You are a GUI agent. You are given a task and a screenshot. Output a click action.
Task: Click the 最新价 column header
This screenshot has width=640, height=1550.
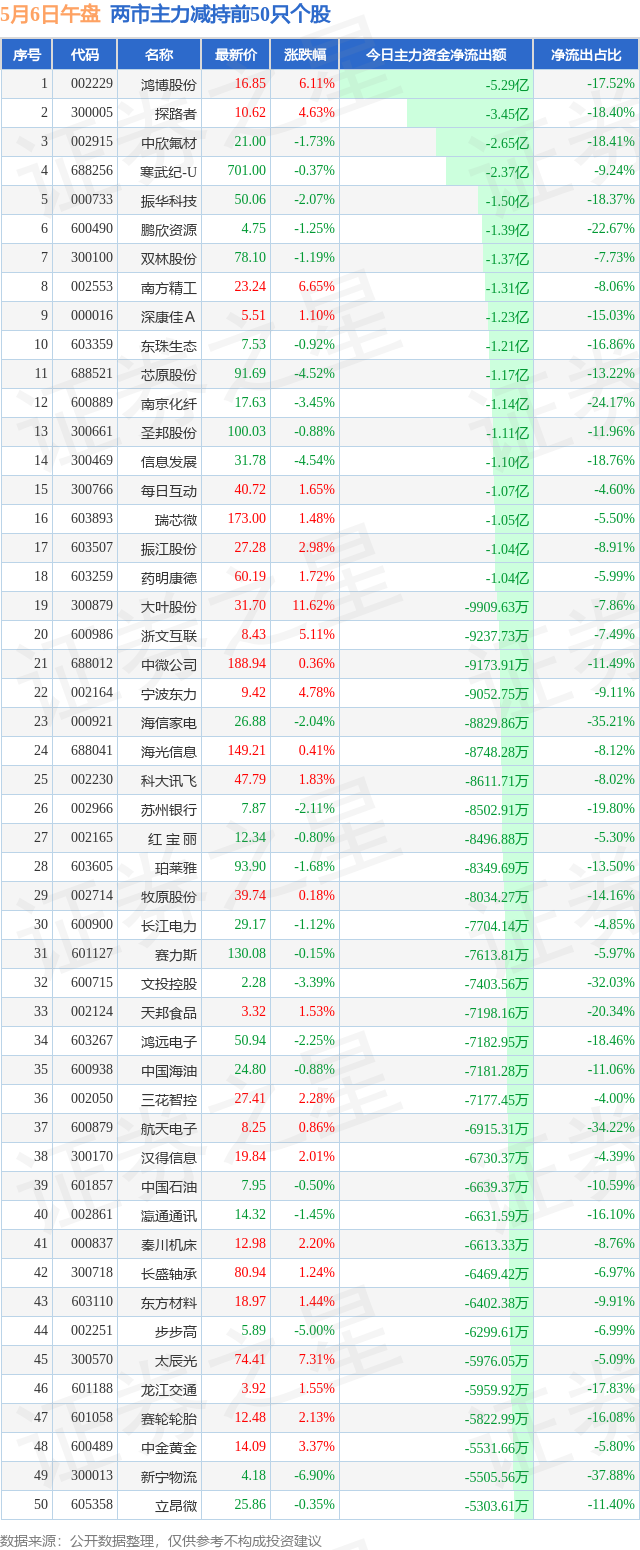(236, 55)
